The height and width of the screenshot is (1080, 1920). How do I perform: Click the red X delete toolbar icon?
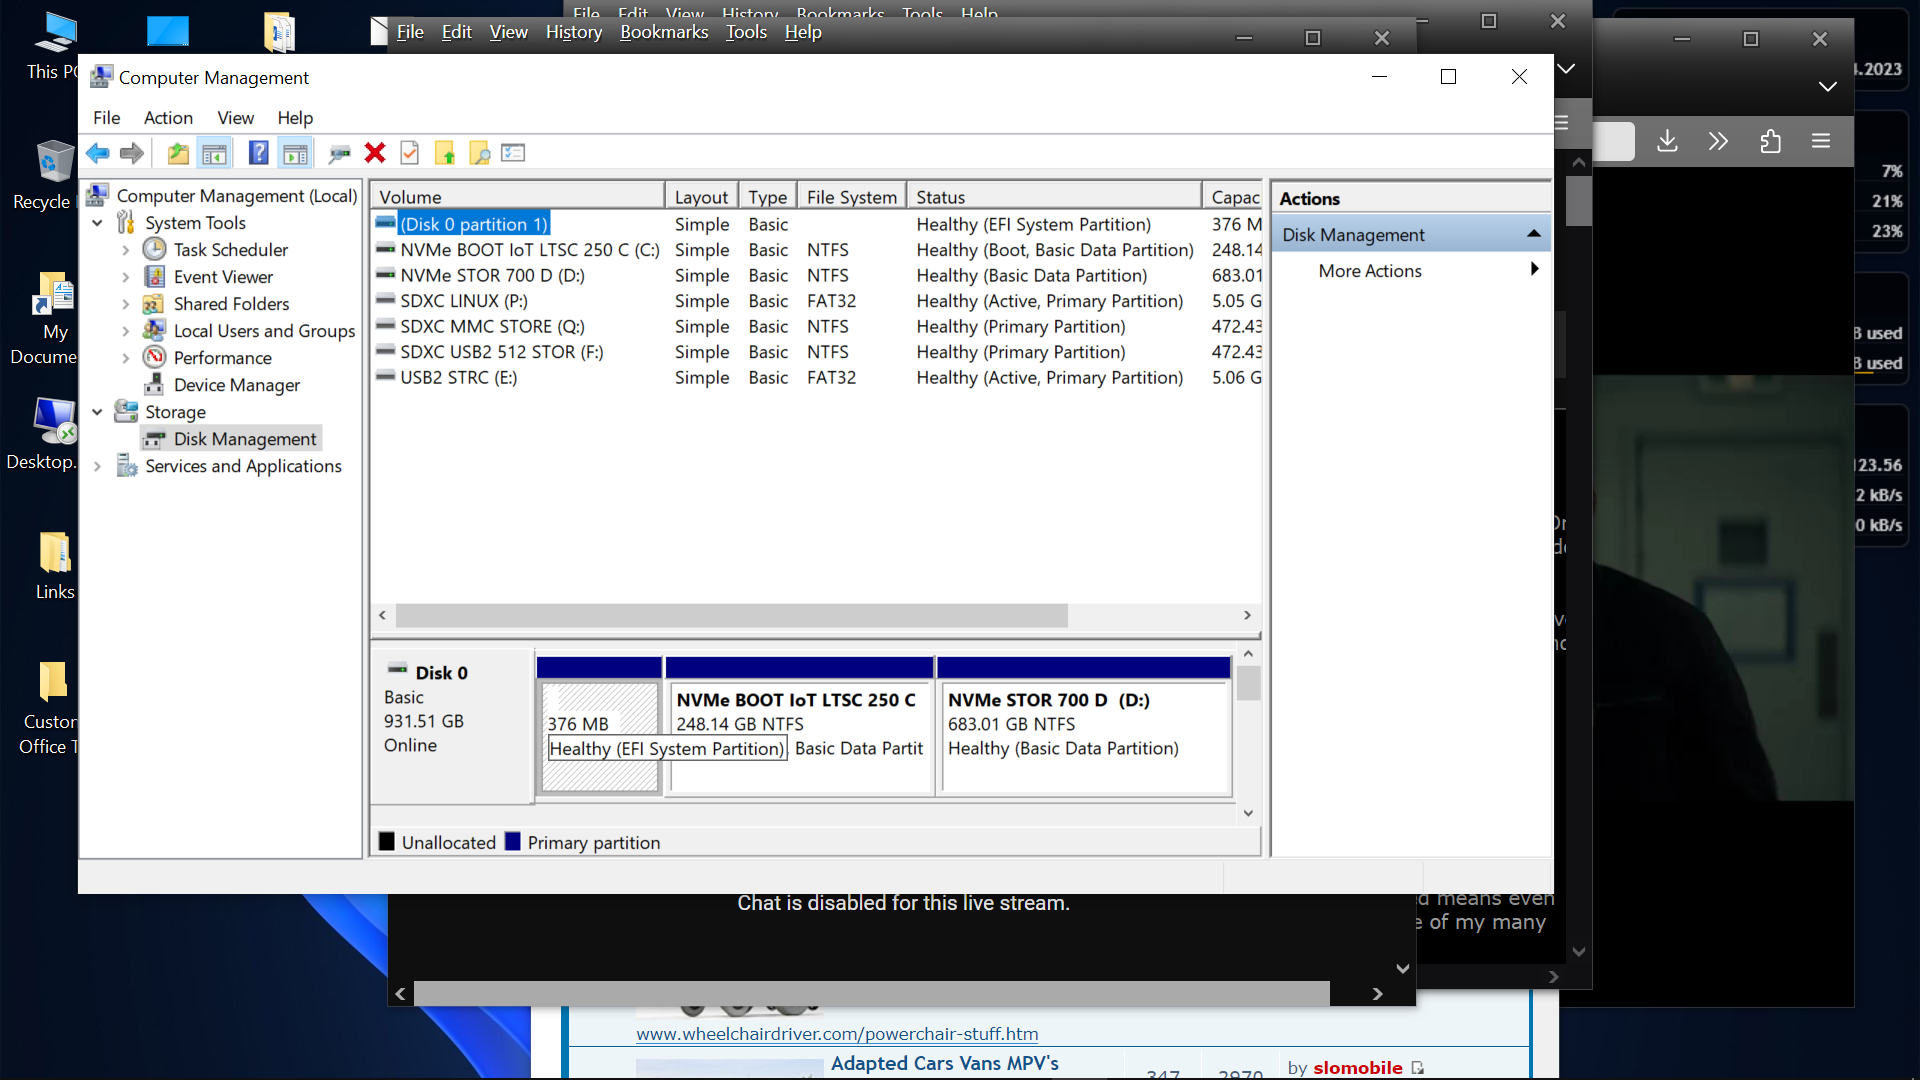pos(375,153)
